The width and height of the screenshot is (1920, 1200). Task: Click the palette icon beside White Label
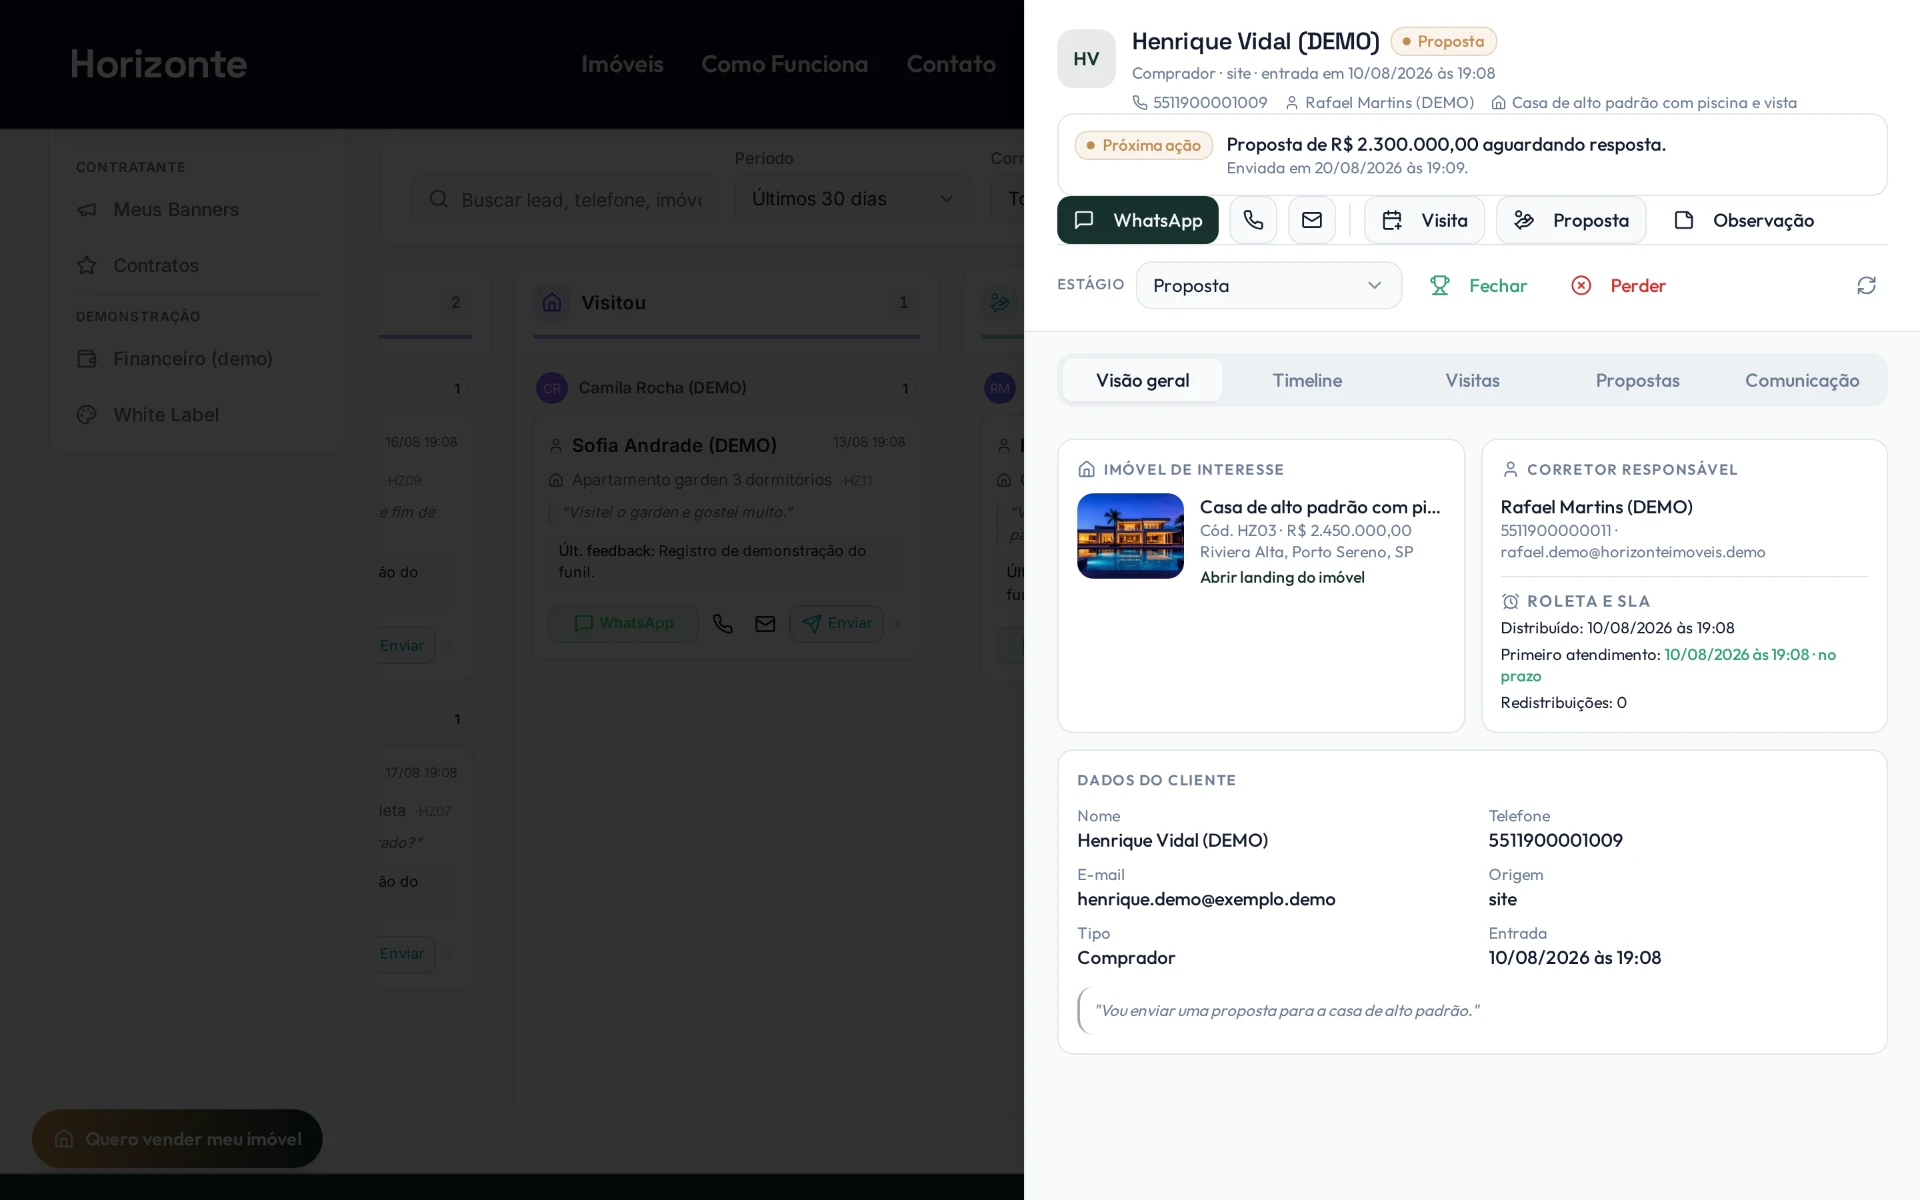[x=87, y=414]
